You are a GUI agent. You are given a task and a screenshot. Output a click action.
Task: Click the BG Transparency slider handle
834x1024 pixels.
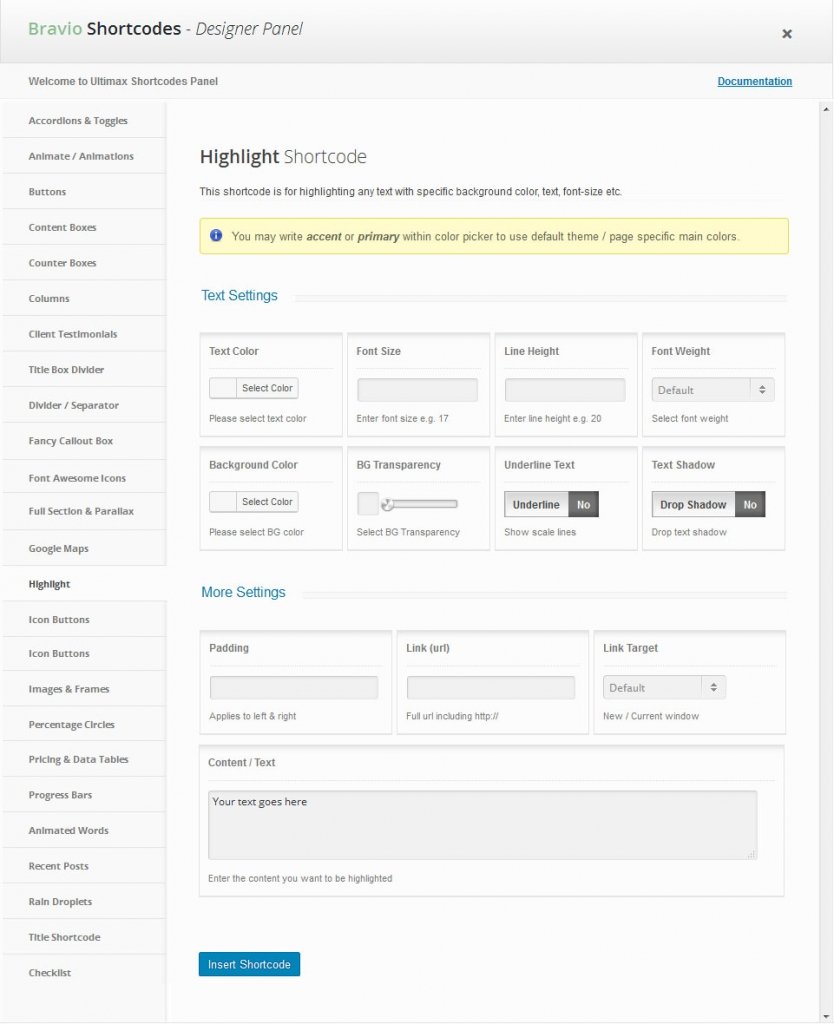[386, 505]
